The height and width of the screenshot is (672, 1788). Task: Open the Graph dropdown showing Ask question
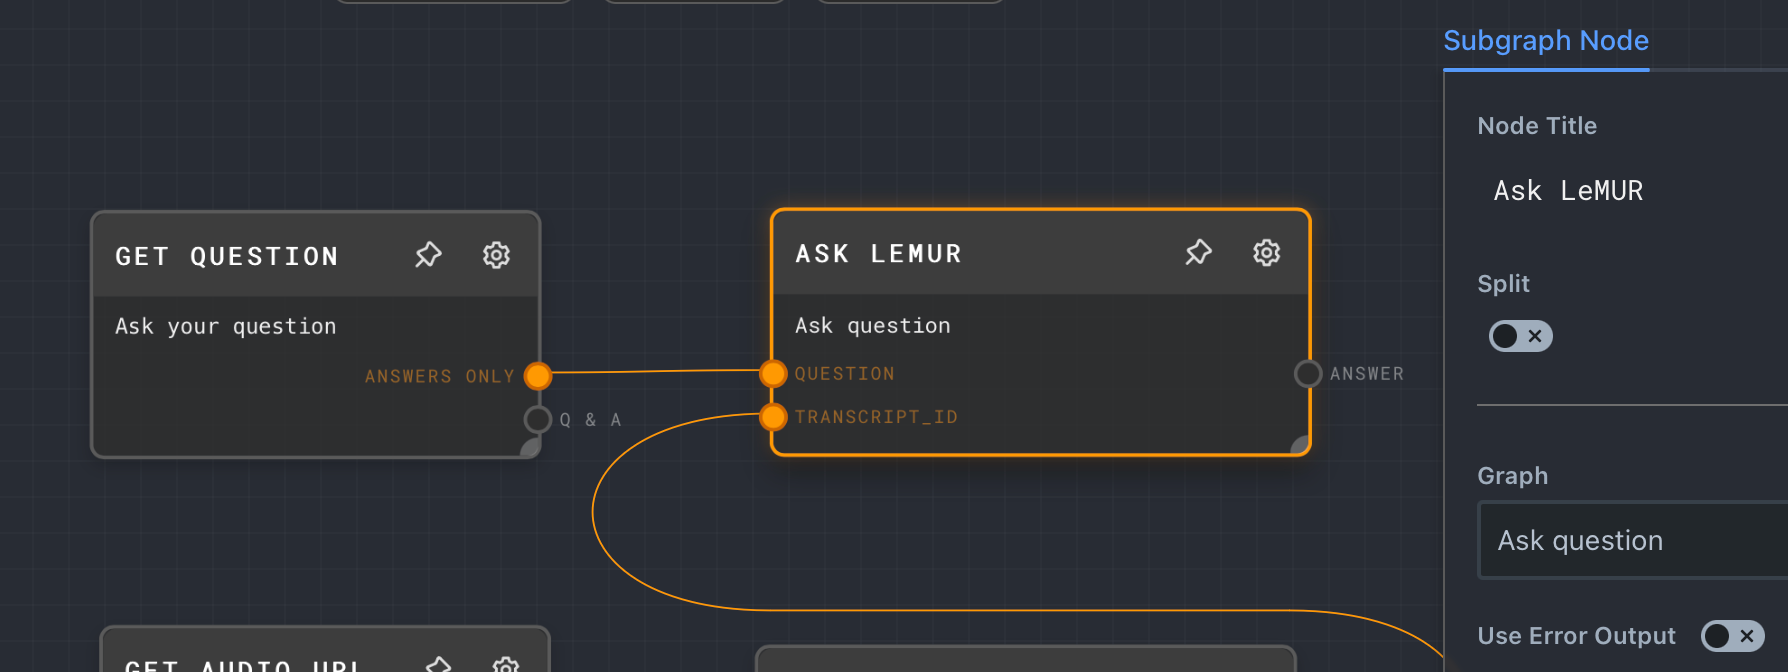point(1632,540)
